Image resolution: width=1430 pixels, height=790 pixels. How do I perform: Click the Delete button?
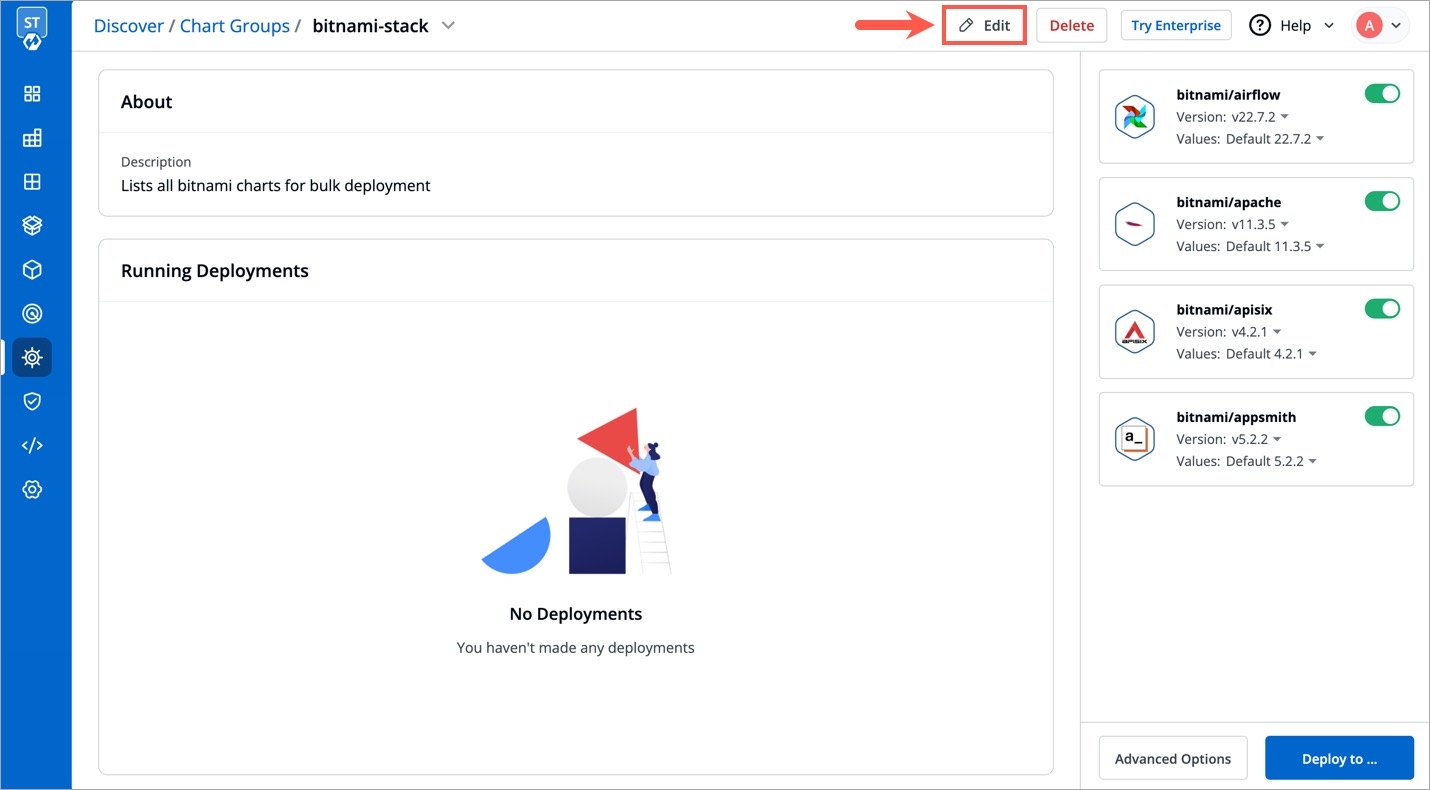click(x=1071, y=26)
